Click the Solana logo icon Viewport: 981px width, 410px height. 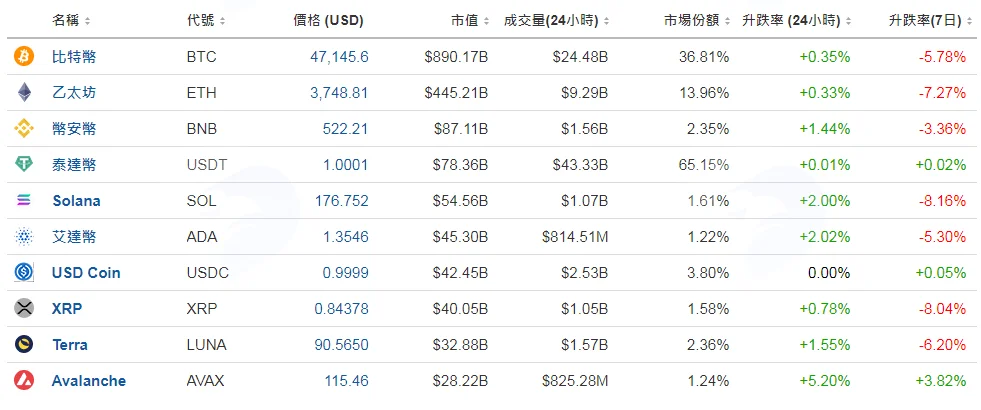tap(24, 201)
